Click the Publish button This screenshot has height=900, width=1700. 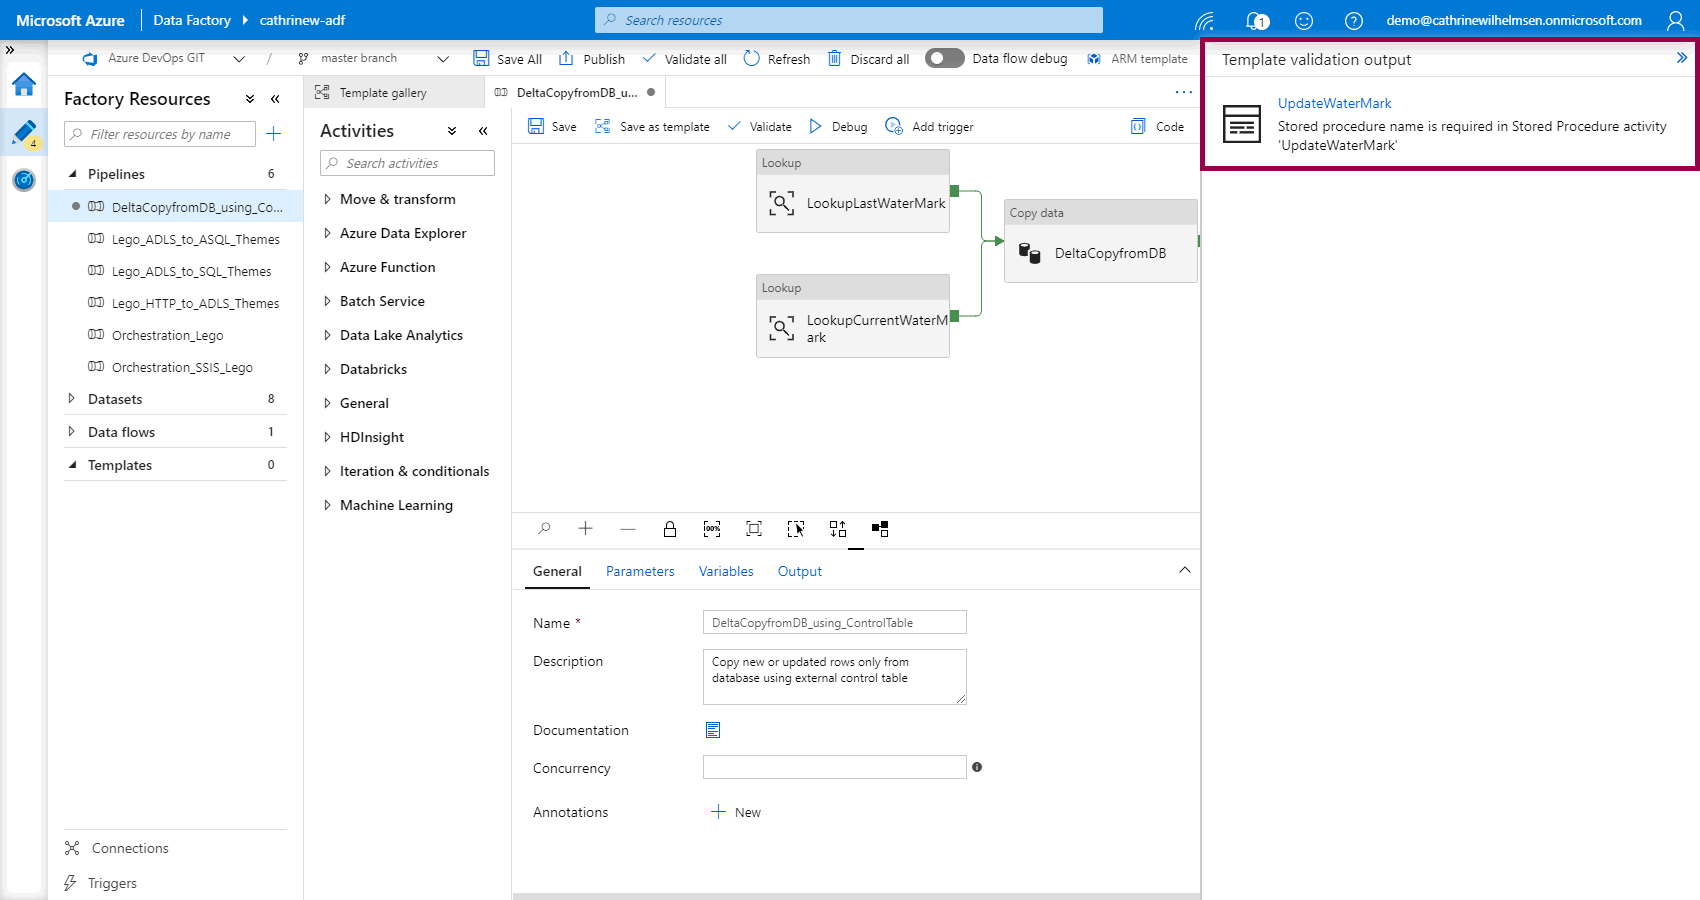point(592,59)
